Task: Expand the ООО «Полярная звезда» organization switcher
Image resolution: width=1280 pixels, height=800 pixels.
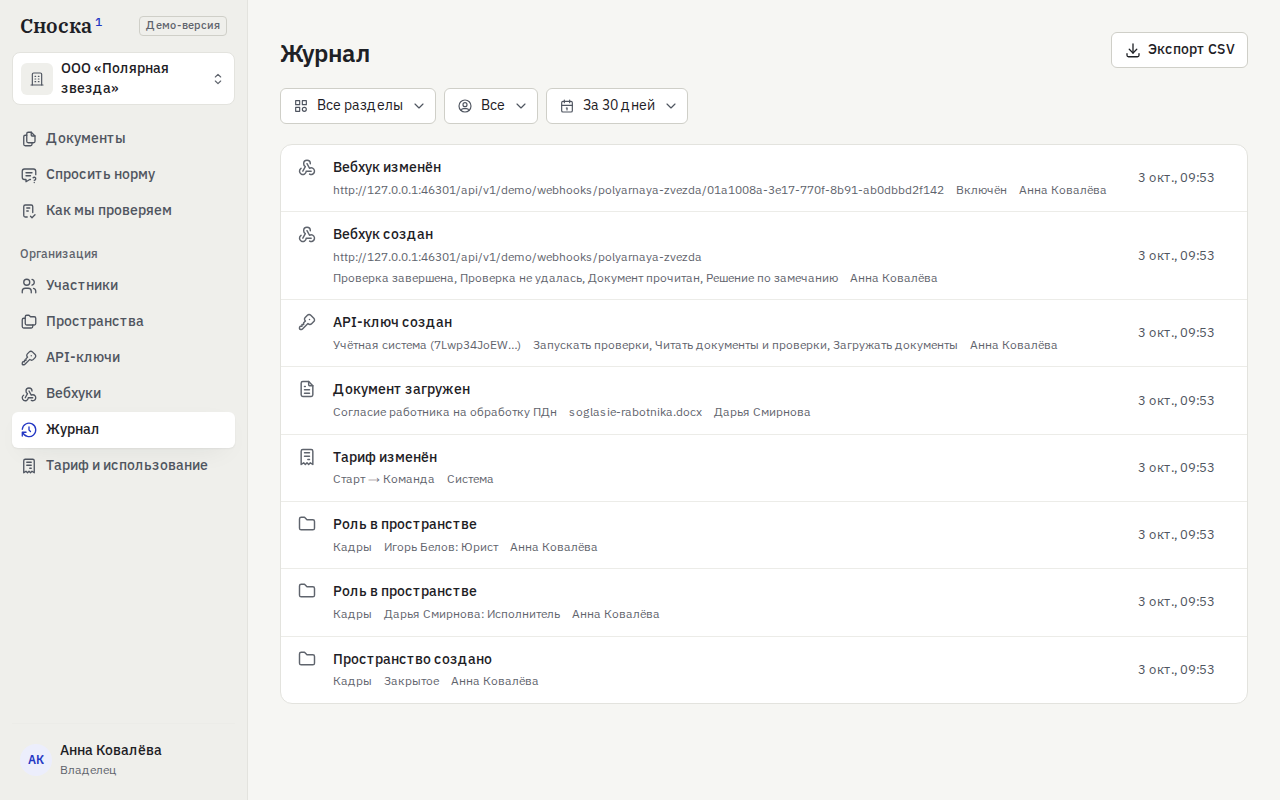Action: point(123,79)
